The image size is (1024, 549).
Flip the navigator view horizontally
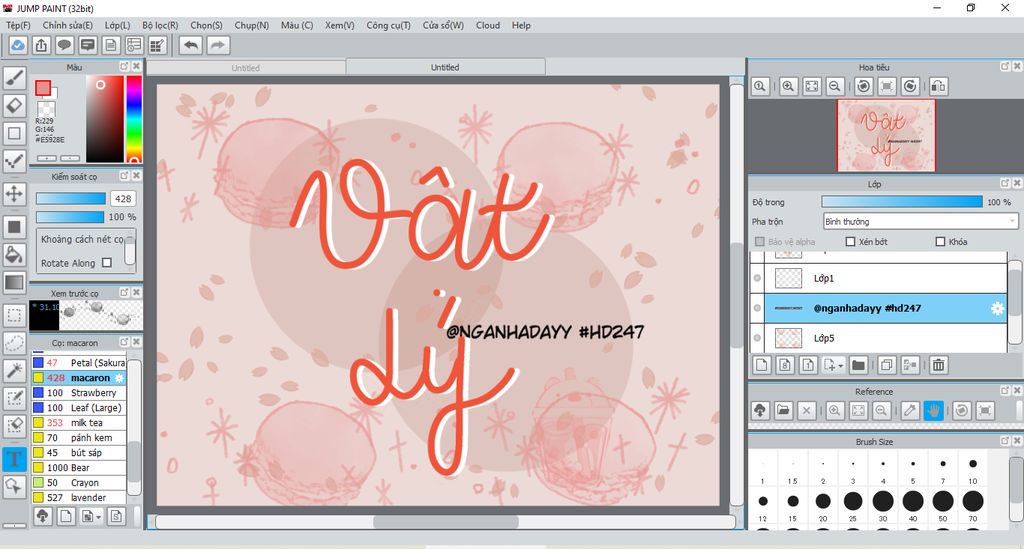pyautogui.click(x=938, y=86)
